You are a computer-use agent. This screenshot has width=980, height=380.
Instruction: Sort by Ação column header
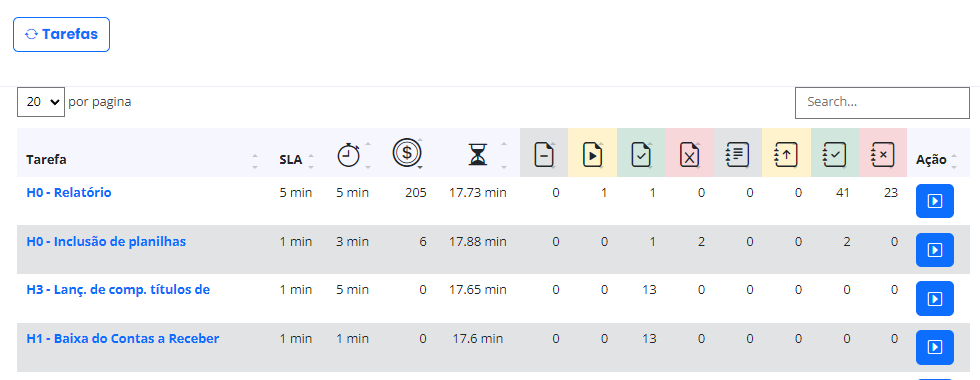pos(932,159)
